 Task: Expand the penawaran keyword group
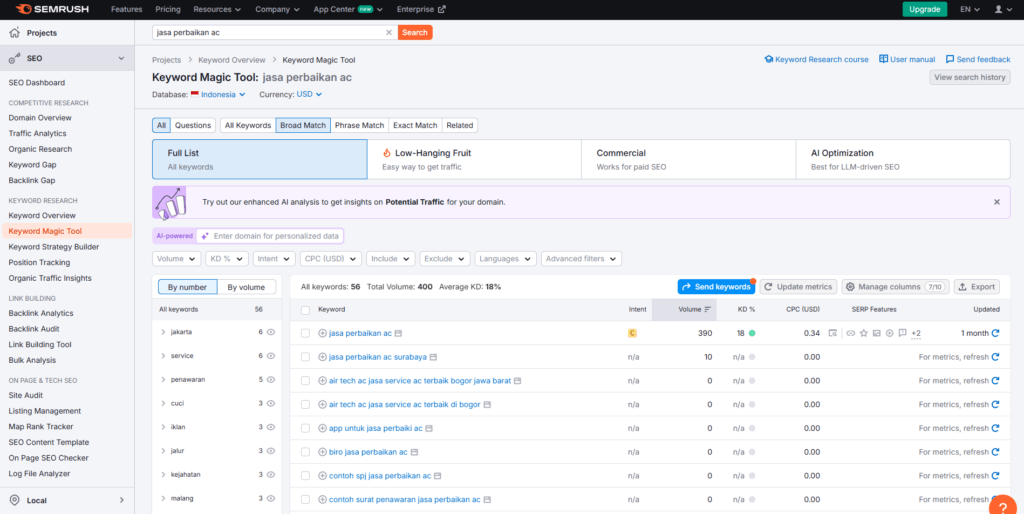pos(163,379)
